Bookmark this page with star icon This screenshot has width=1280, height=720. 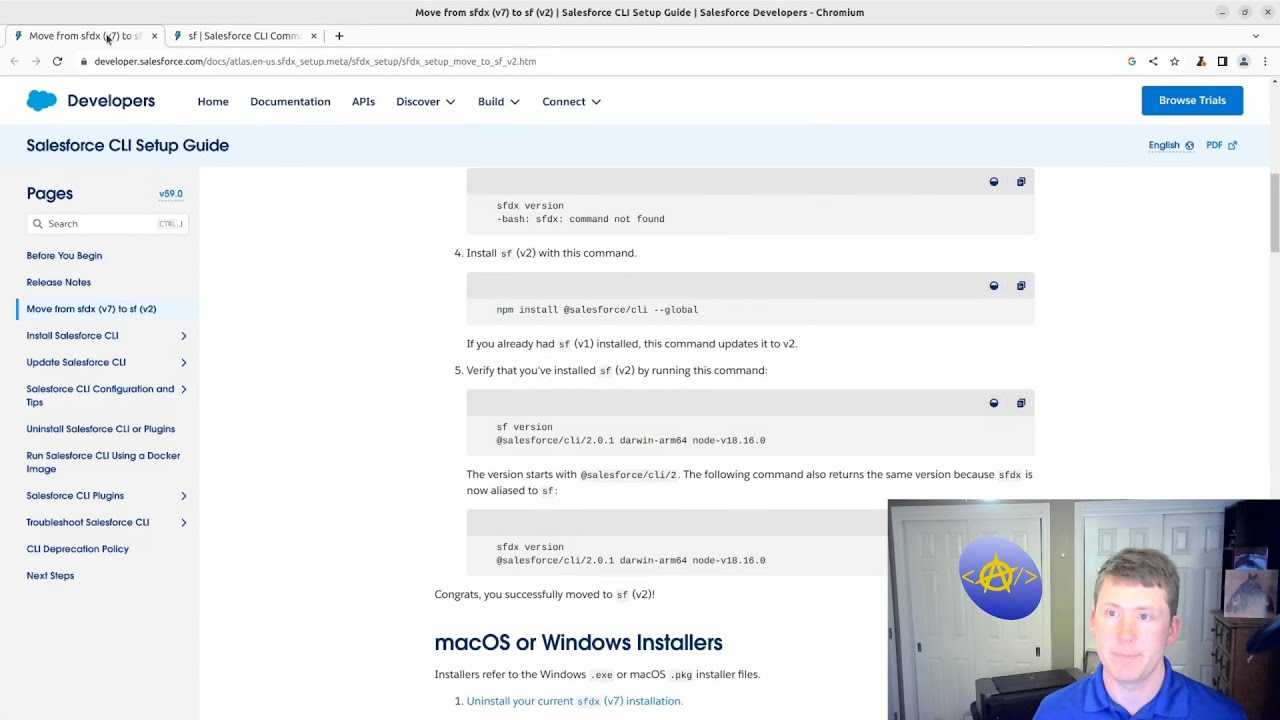pyautogui.click(x=1174, y=61)
